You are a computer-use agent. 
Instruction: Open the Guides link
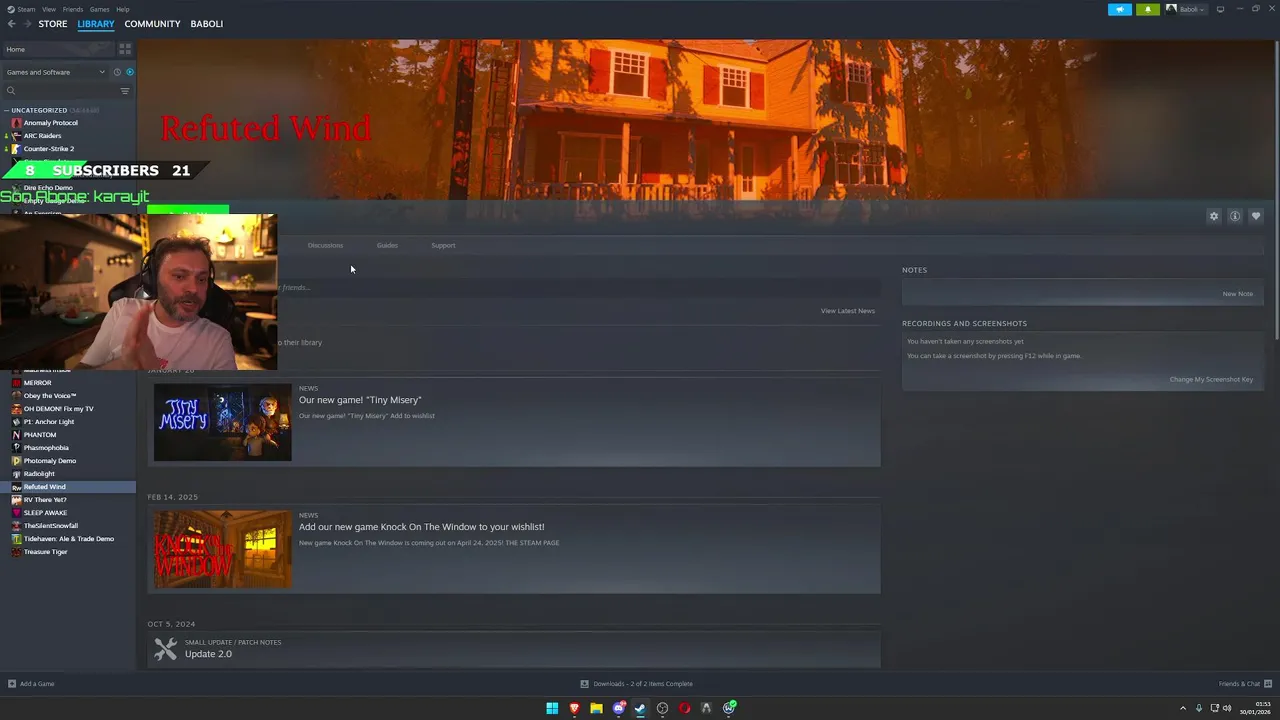click(x=387, y=246)
